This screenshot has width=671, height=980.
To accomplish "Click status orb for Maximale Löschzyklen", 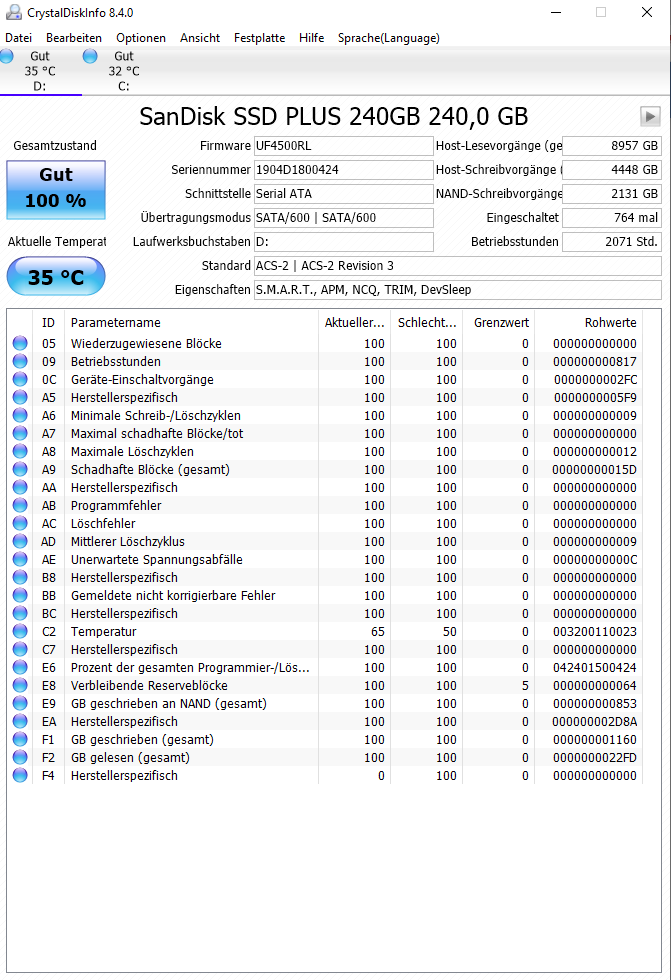I will (20, 451).
